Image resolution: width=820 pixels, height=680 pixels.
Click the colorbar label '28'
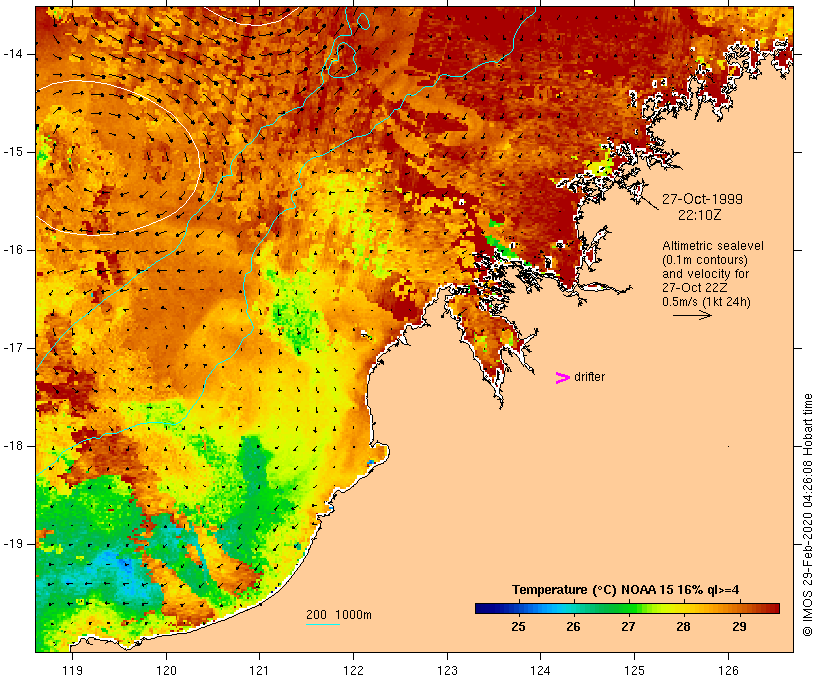[x=684, y=627]
